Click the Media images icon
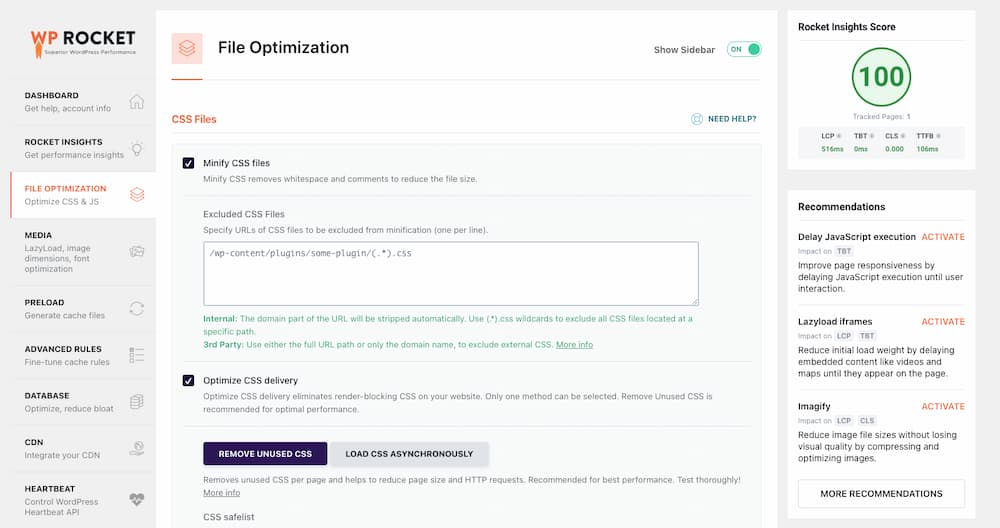The width and height of the screenshot is (1000, 528). click(136, 251)
